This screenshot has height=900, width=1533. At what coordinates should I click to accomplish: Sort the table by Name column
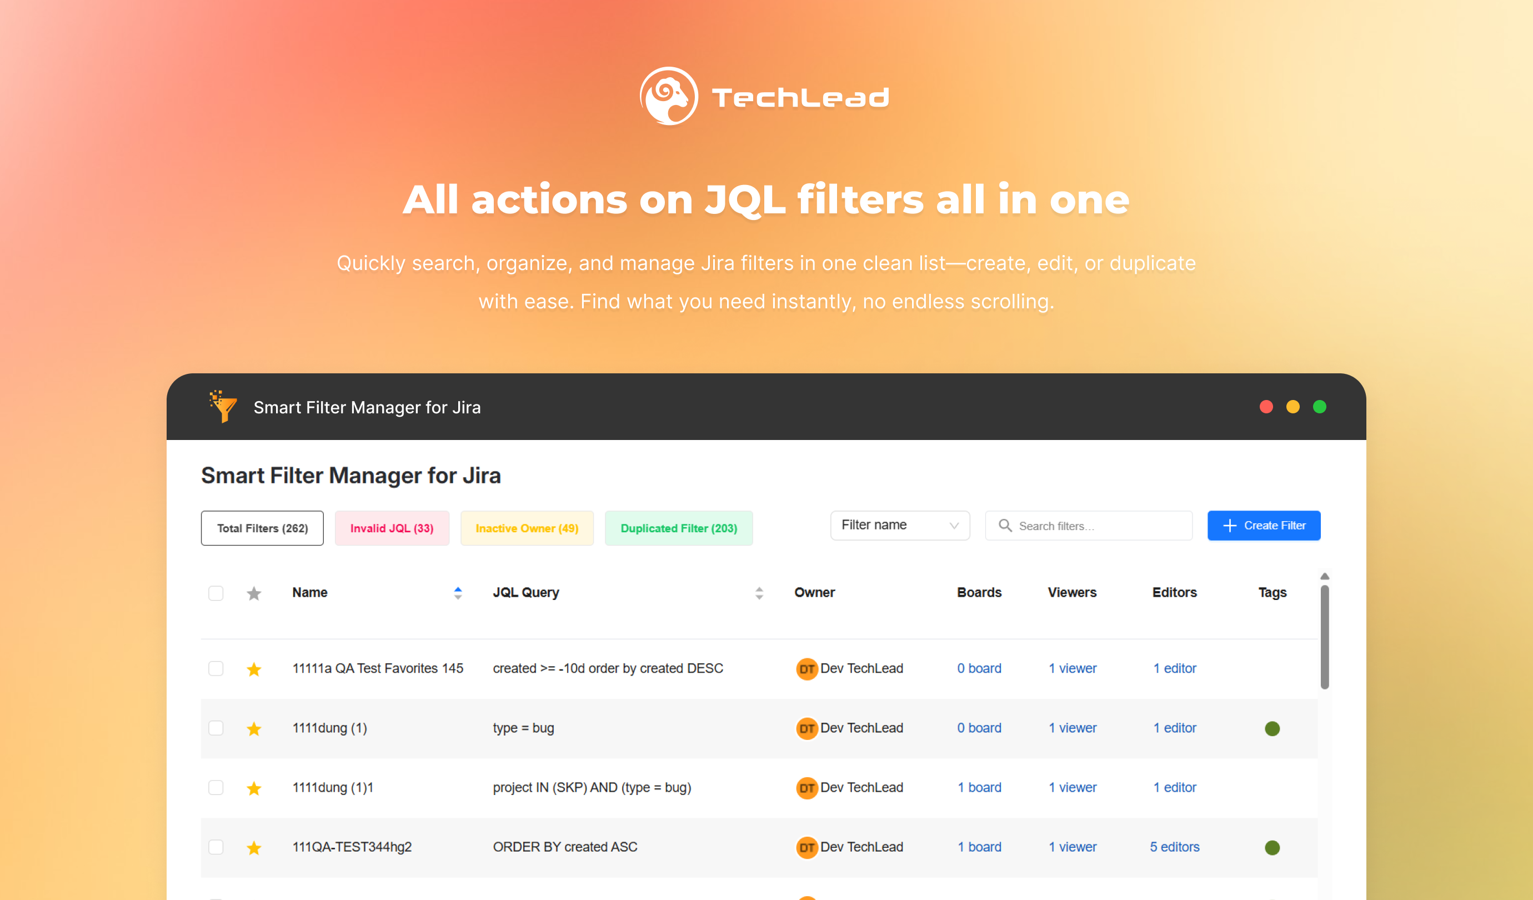[457, 592]
